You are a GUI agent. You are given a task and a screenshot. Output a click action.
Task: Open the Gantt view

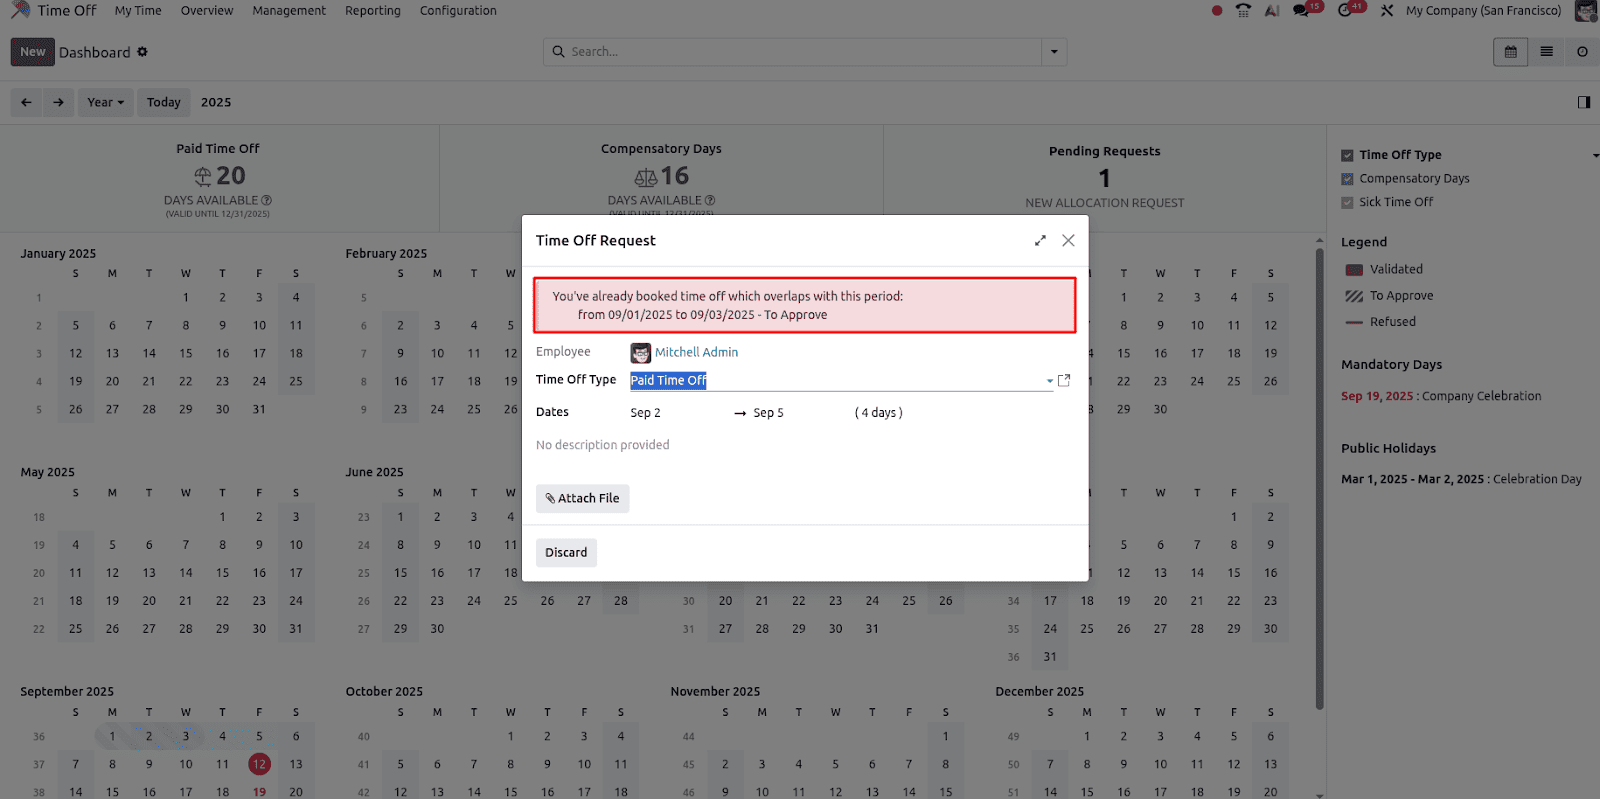[x=1581, y=51]
